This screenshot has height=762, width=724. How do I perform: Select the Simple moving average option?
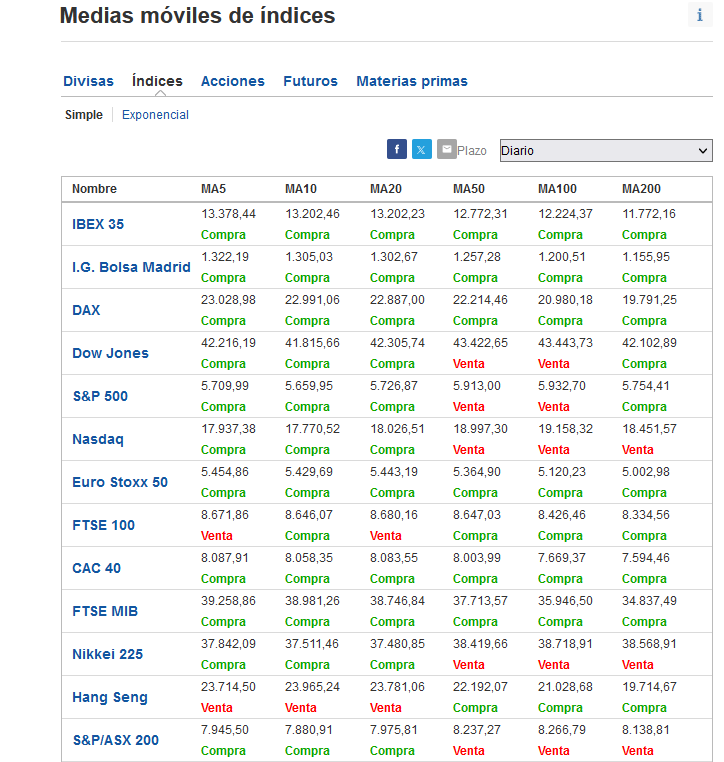pyautogui.click(x=84, y=115)
